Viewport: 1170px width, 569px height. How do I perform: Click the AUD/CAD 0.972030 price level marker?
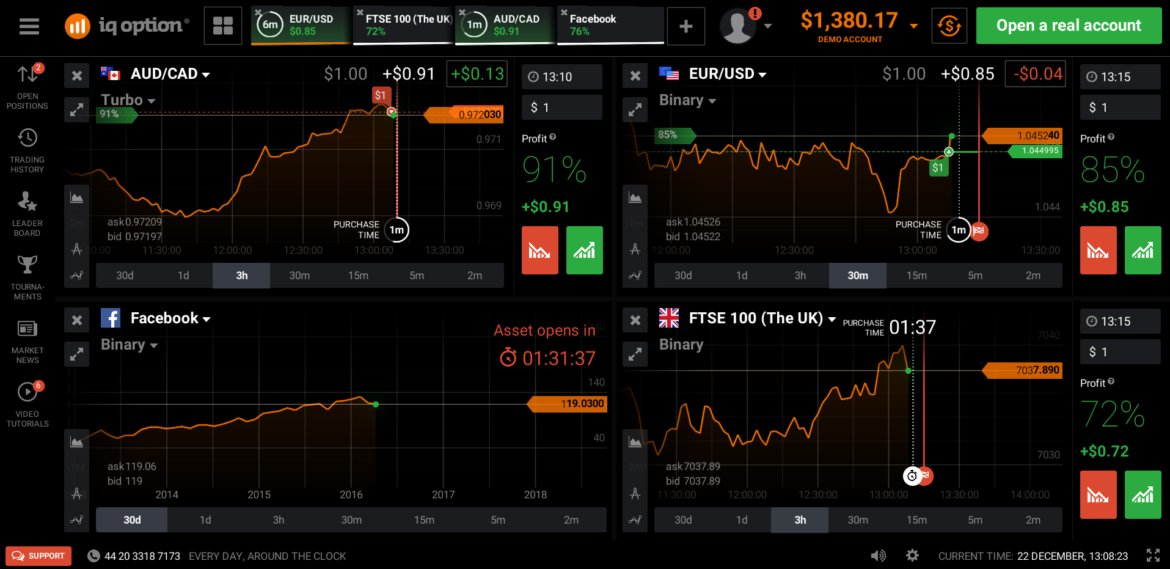463,115
